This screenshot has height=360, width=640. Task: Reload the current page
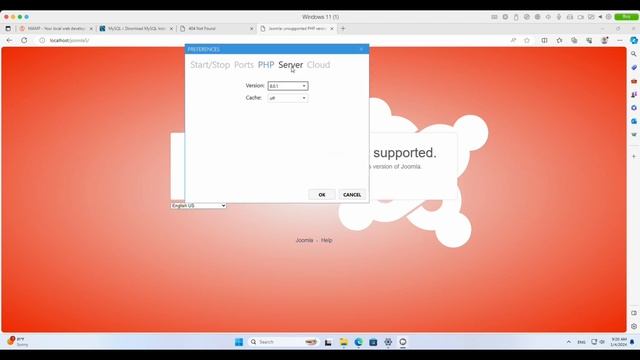pyautogui.click(x=24, y=40)
